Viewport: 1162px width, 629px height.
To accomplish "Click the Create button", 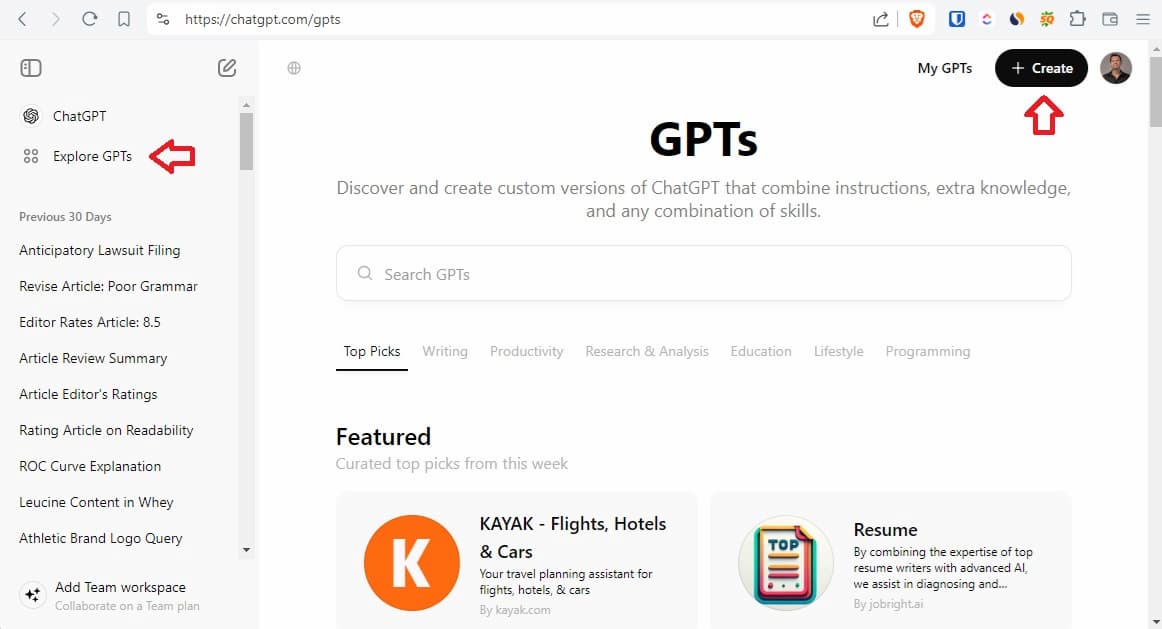I will (x=1041, y=68).
